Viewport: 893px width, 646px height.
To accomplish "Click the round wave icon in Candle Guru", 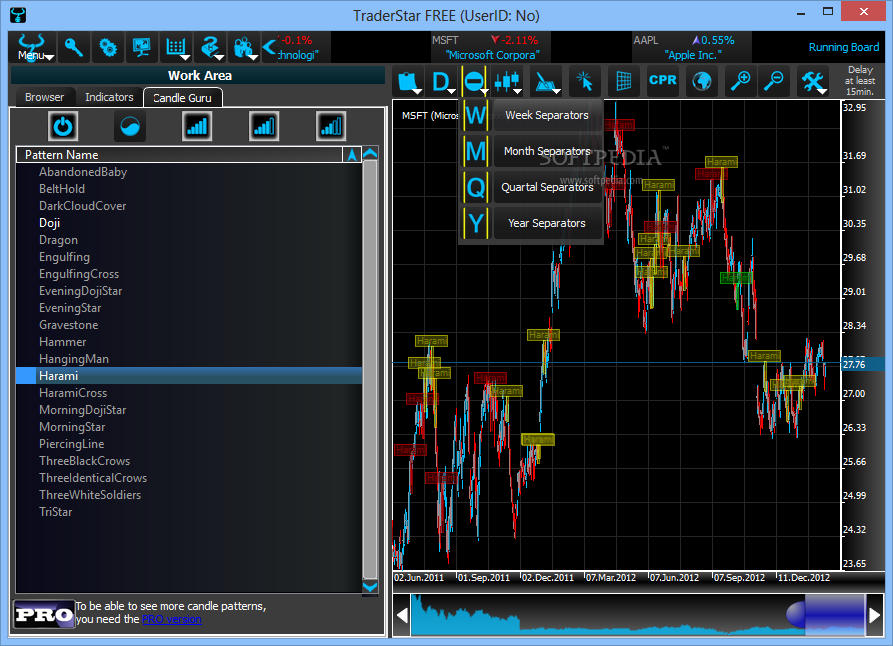I will click(130, 126).
